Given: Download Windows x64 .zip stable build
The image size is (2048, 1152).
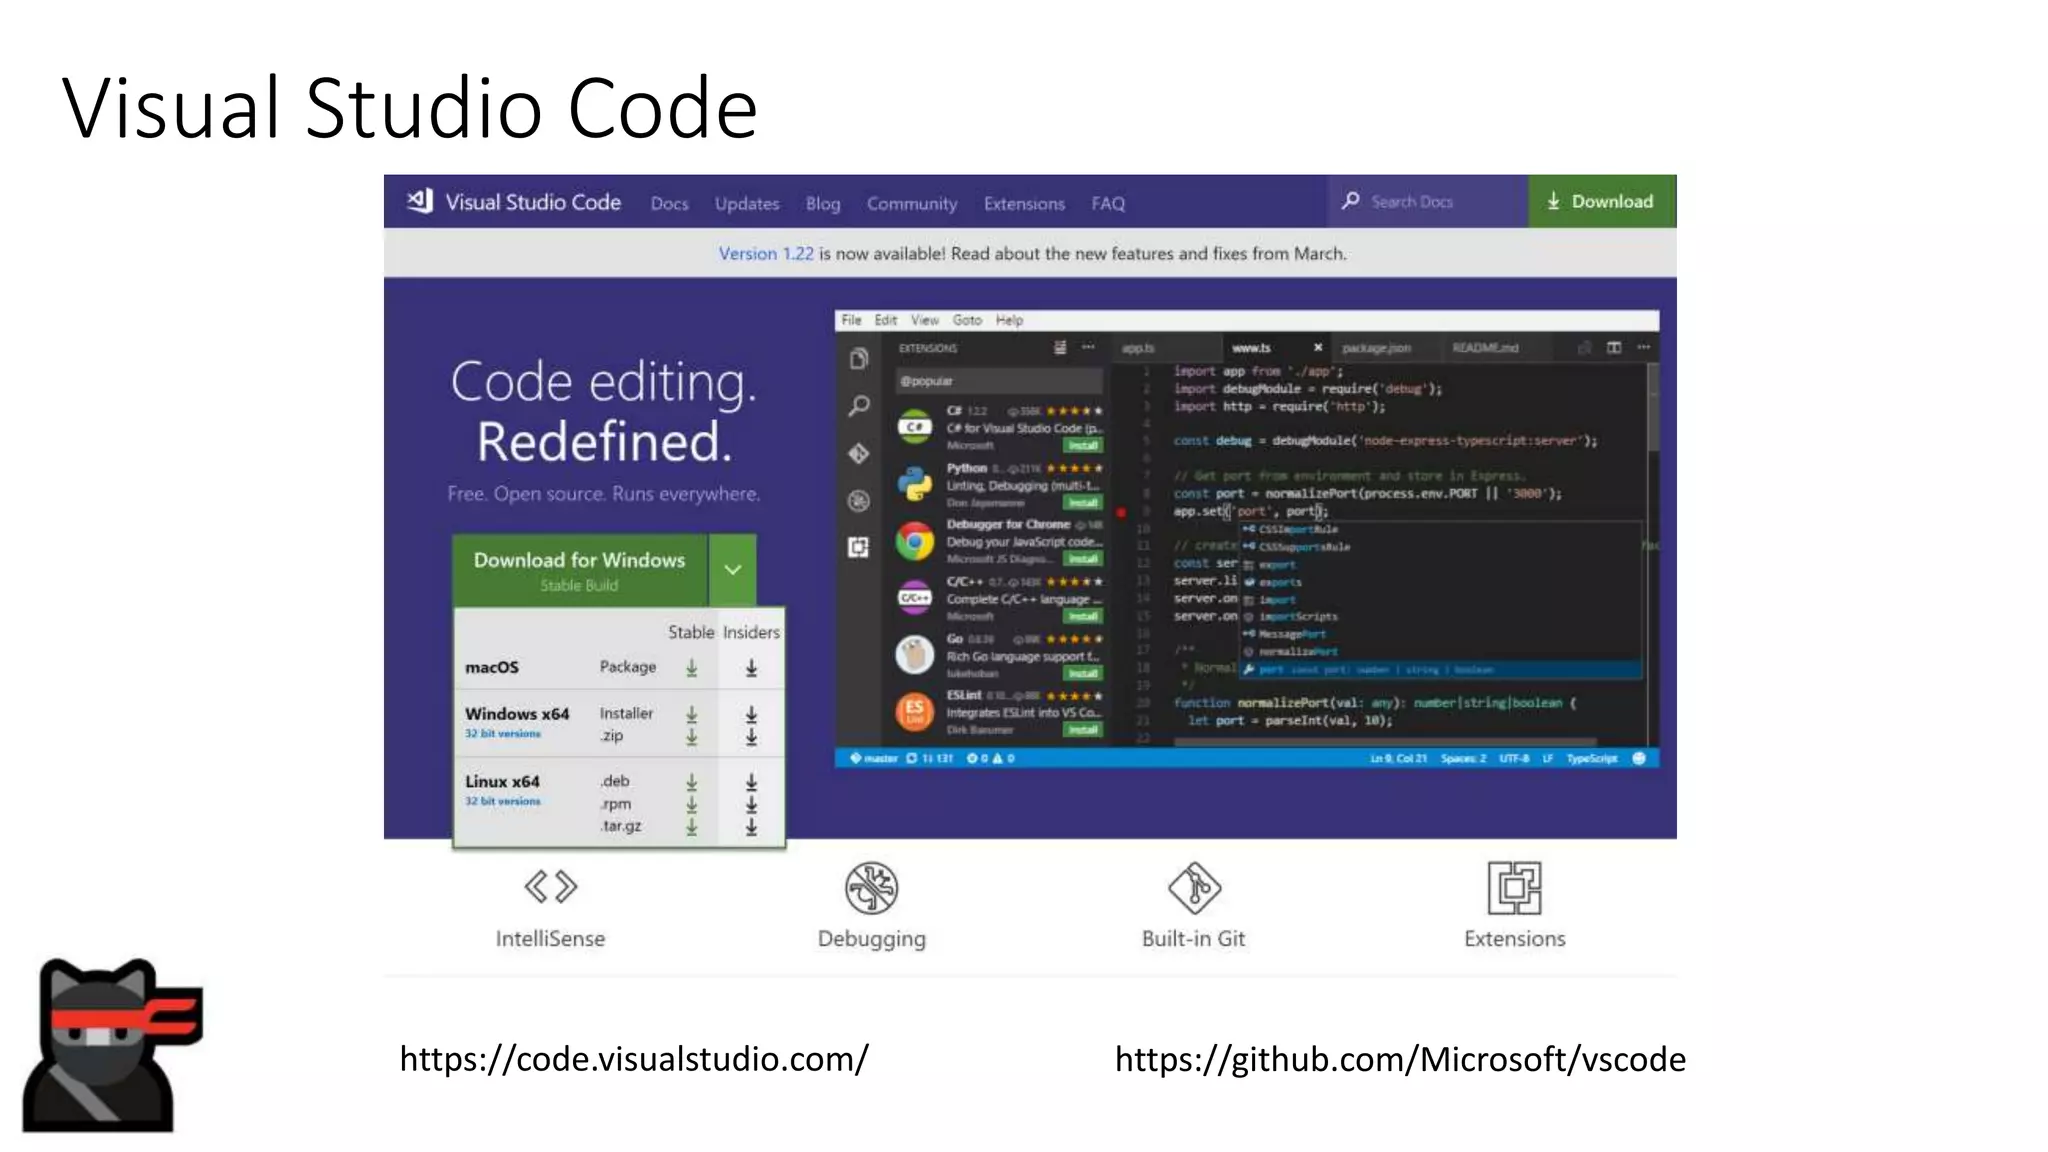Looking at the screenshot, I should (x=691, y=737).
